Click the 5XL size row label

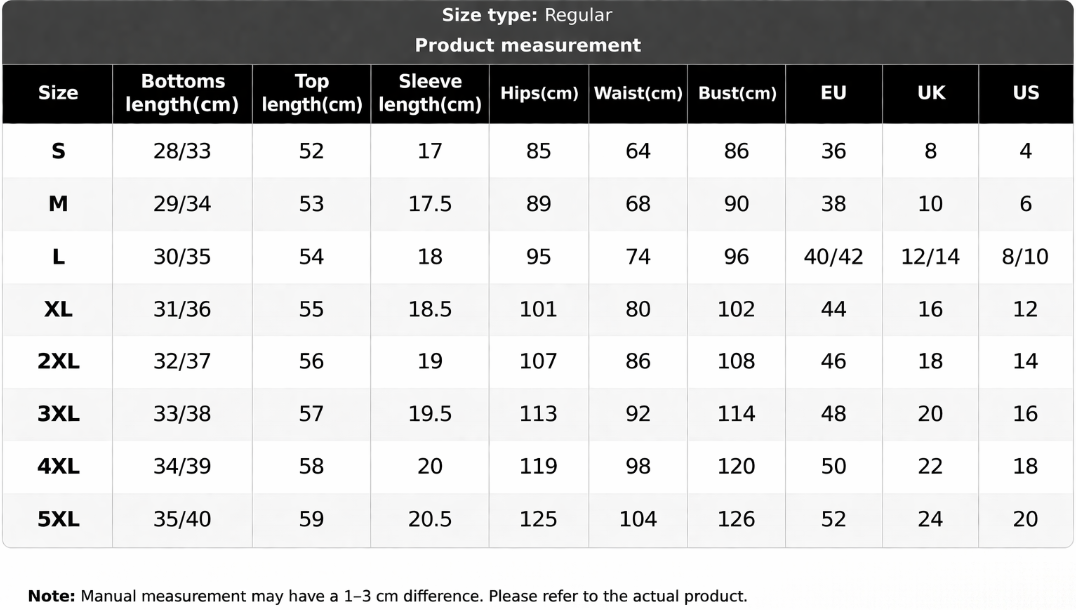[58, 519]
